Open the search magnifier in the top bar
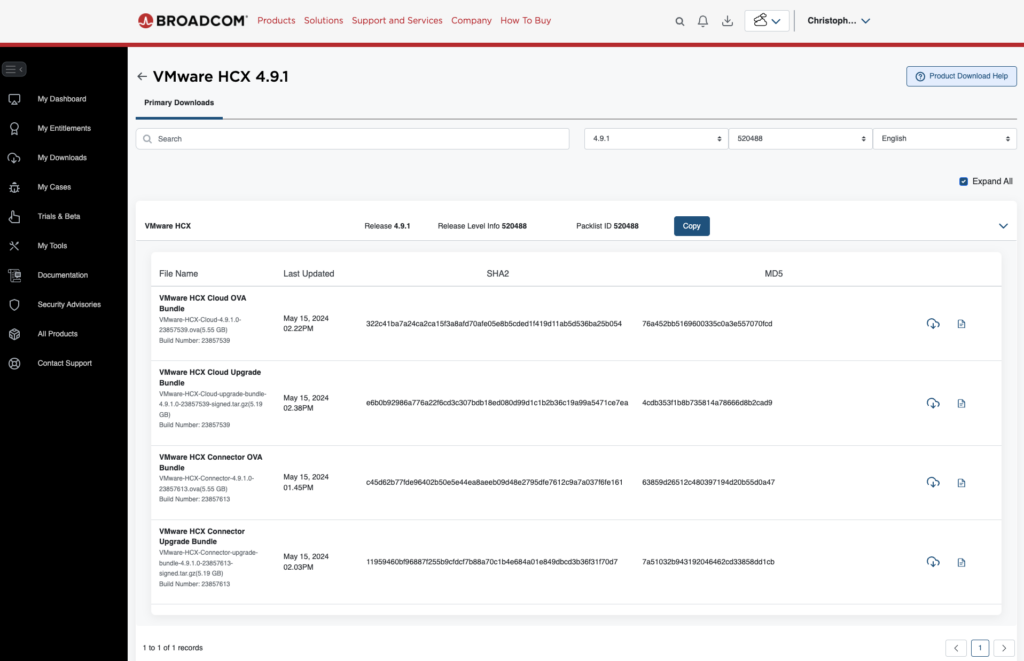 tap(680, 22)
